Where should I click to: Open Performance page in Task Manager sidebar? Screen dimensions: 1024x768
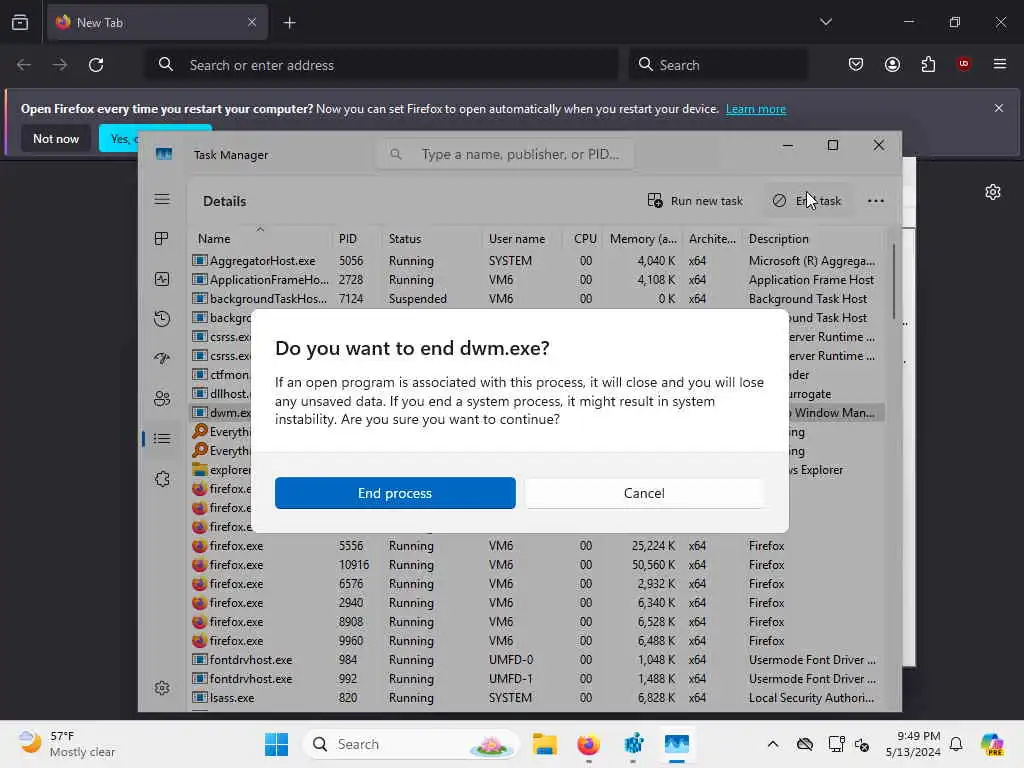coord(162,279)
